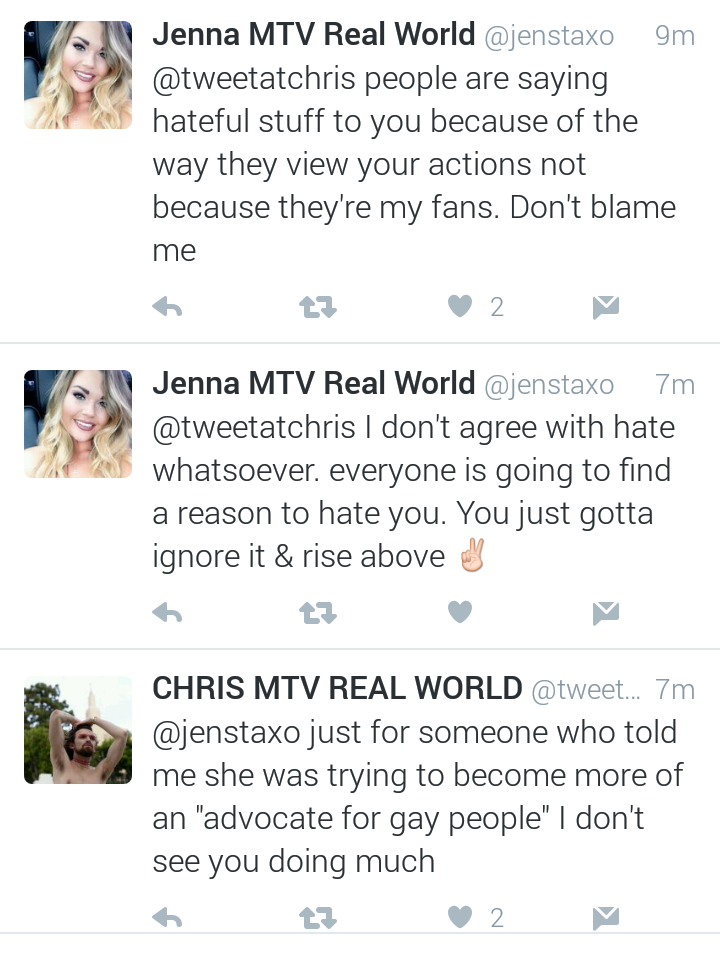Viewport: 720px width, 960px height.
Task: Like the tweet about ignoring hate
Action: pyautogui.click(x=460, y=612)
